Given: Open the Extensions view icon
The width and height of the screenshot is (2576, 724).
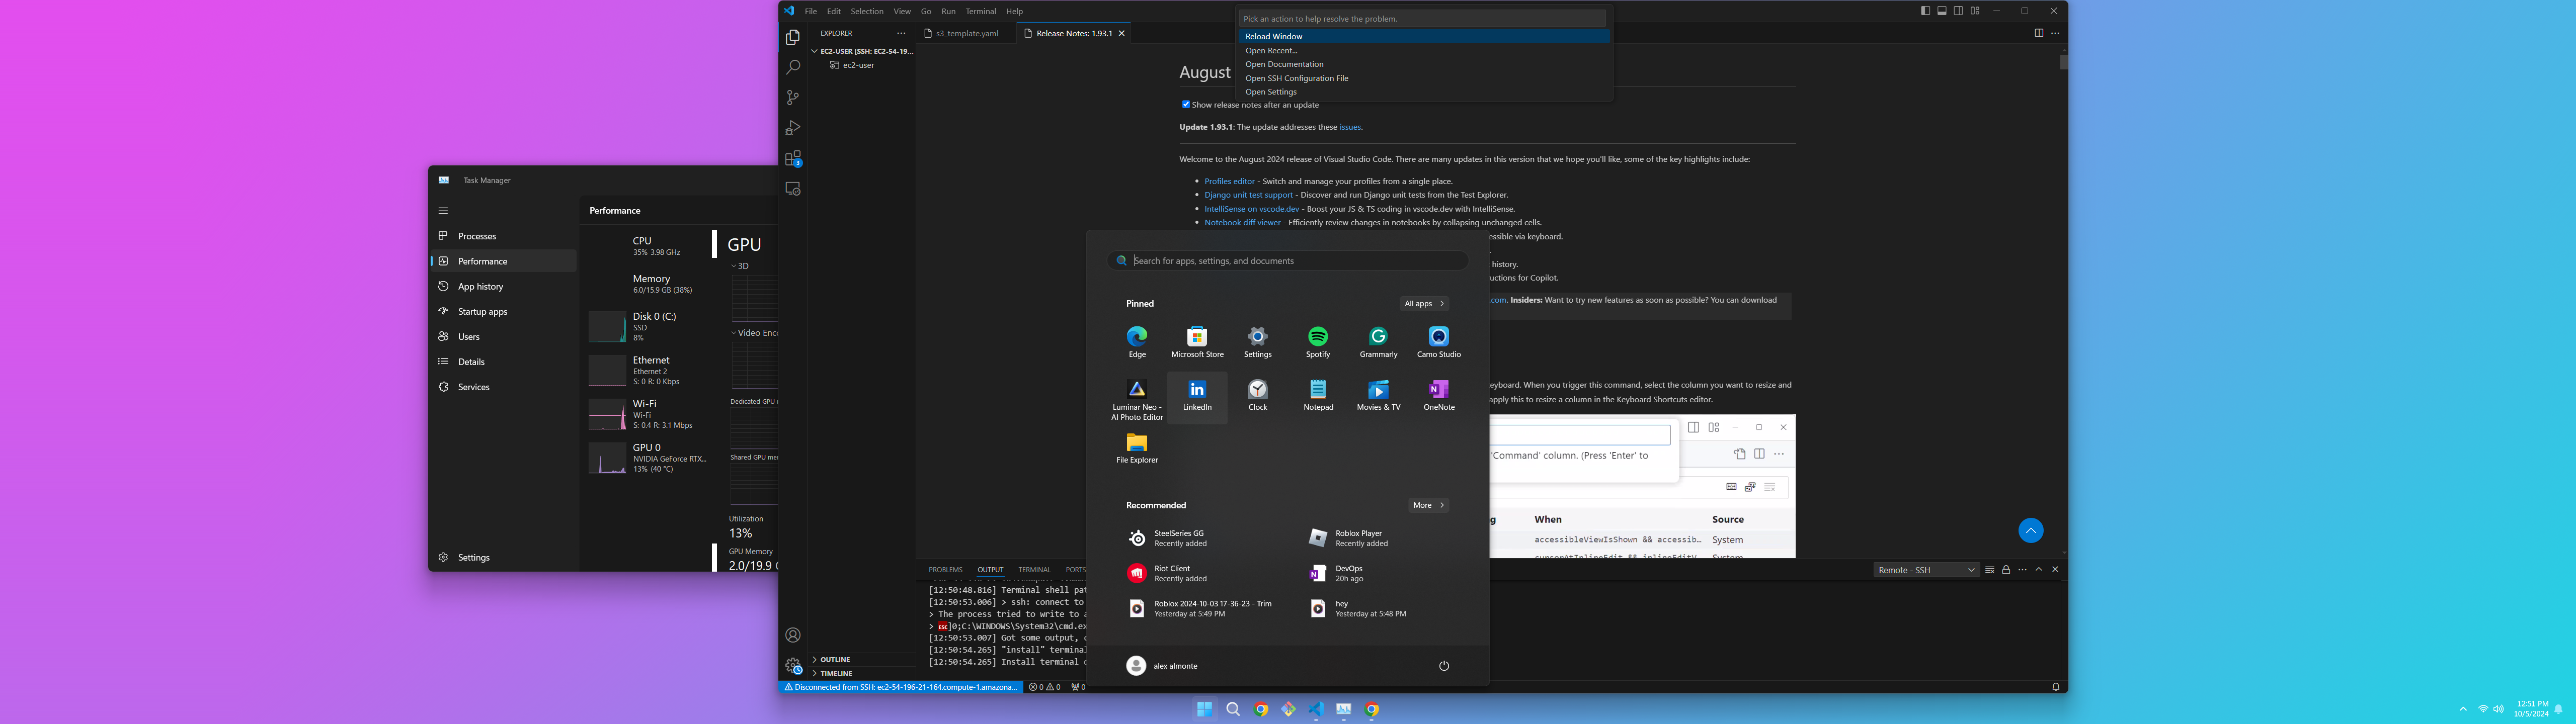Looking at the screenshot, I should click(793, 158).
